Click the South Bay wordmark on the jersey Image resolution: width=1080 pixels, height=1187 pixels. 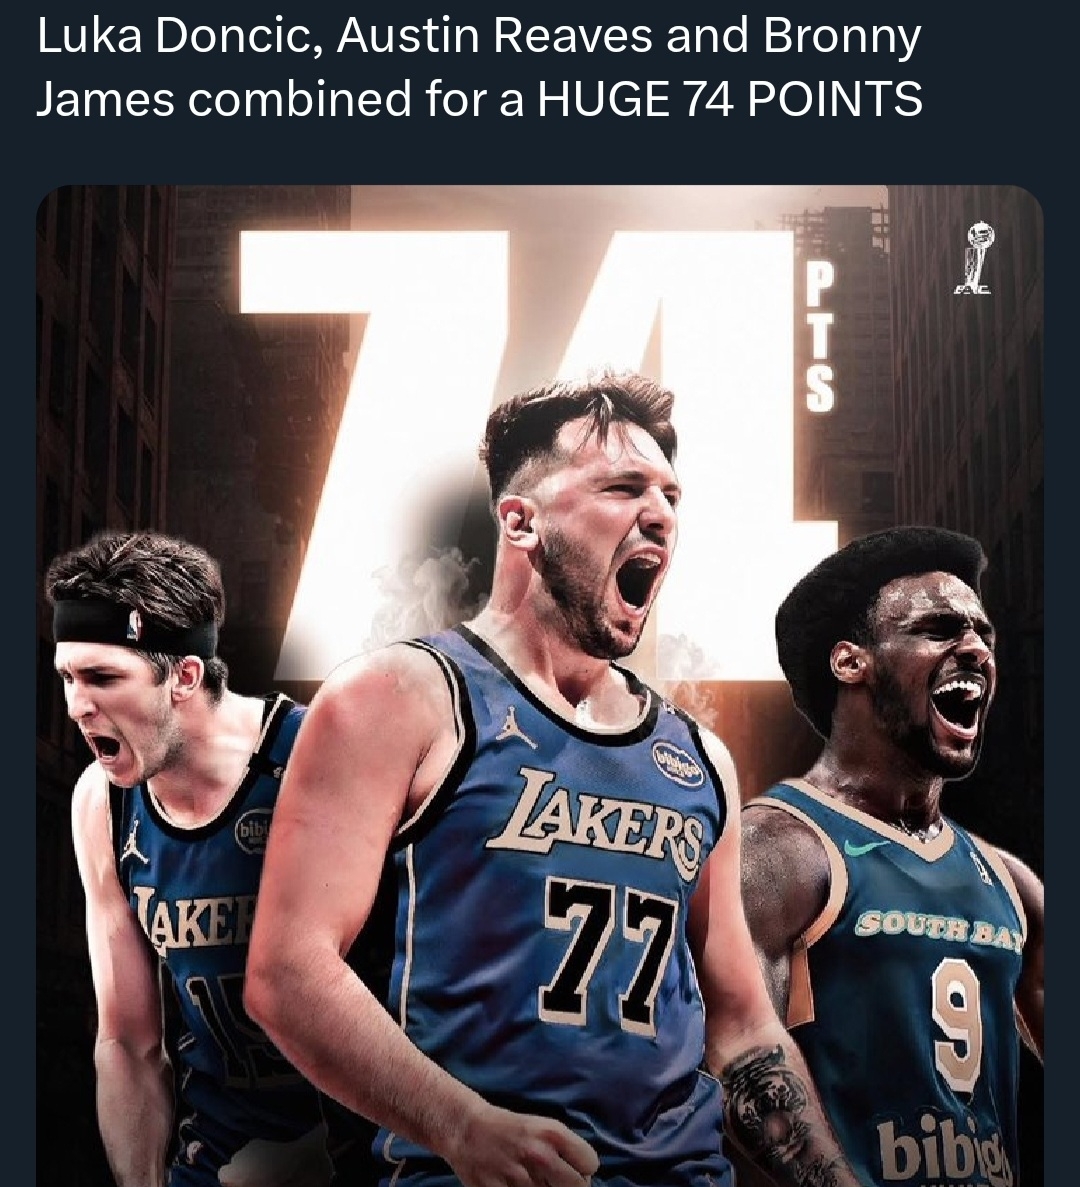coord(939,932)
